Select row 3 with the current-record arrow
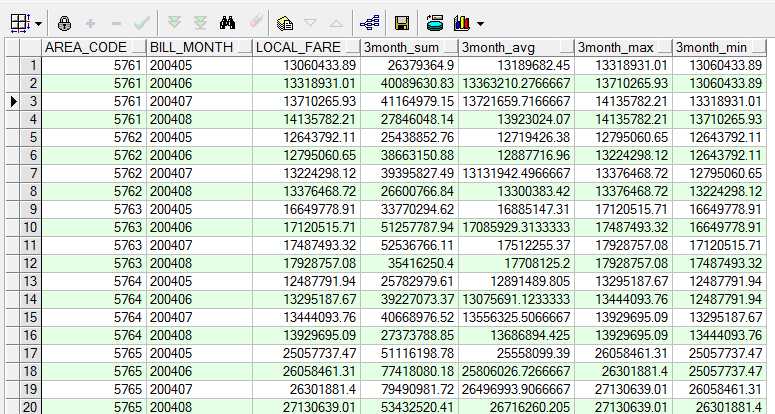The image size is (775, 414). [13, 101]
